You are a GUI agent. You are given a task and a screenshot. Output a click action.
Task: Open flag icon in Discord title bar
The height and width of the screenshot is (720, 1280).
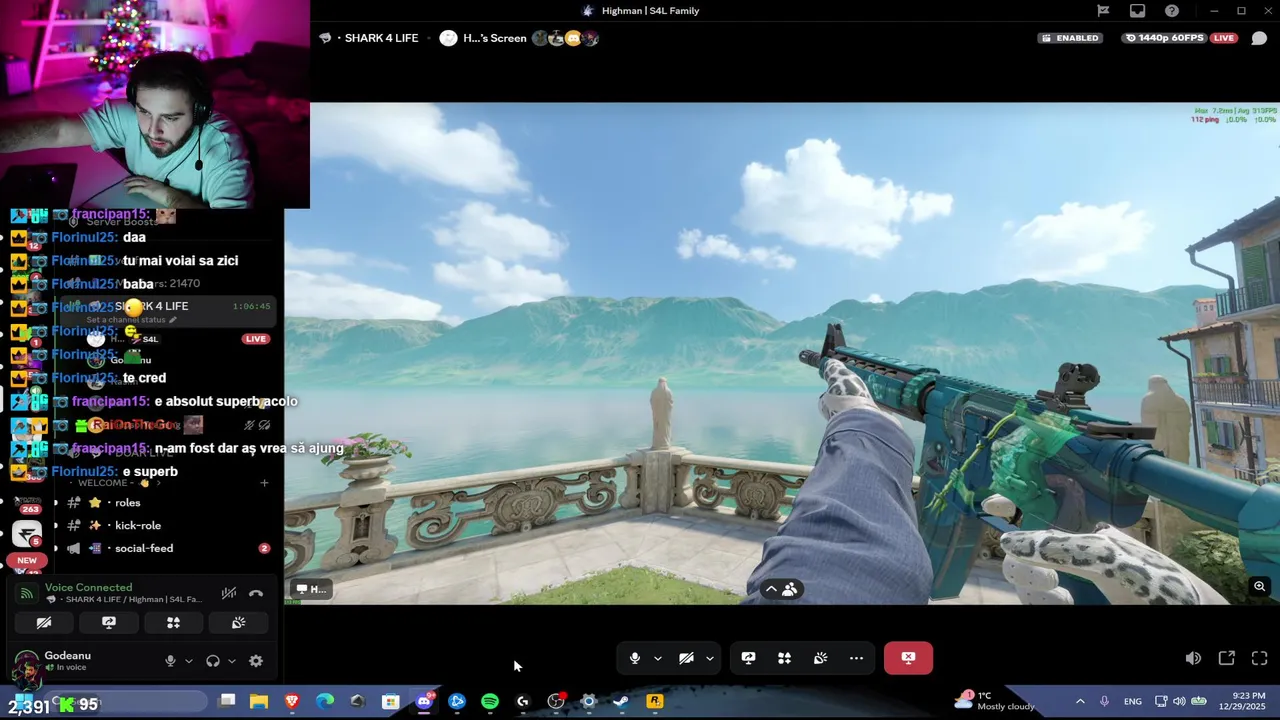coord(1103,11)
